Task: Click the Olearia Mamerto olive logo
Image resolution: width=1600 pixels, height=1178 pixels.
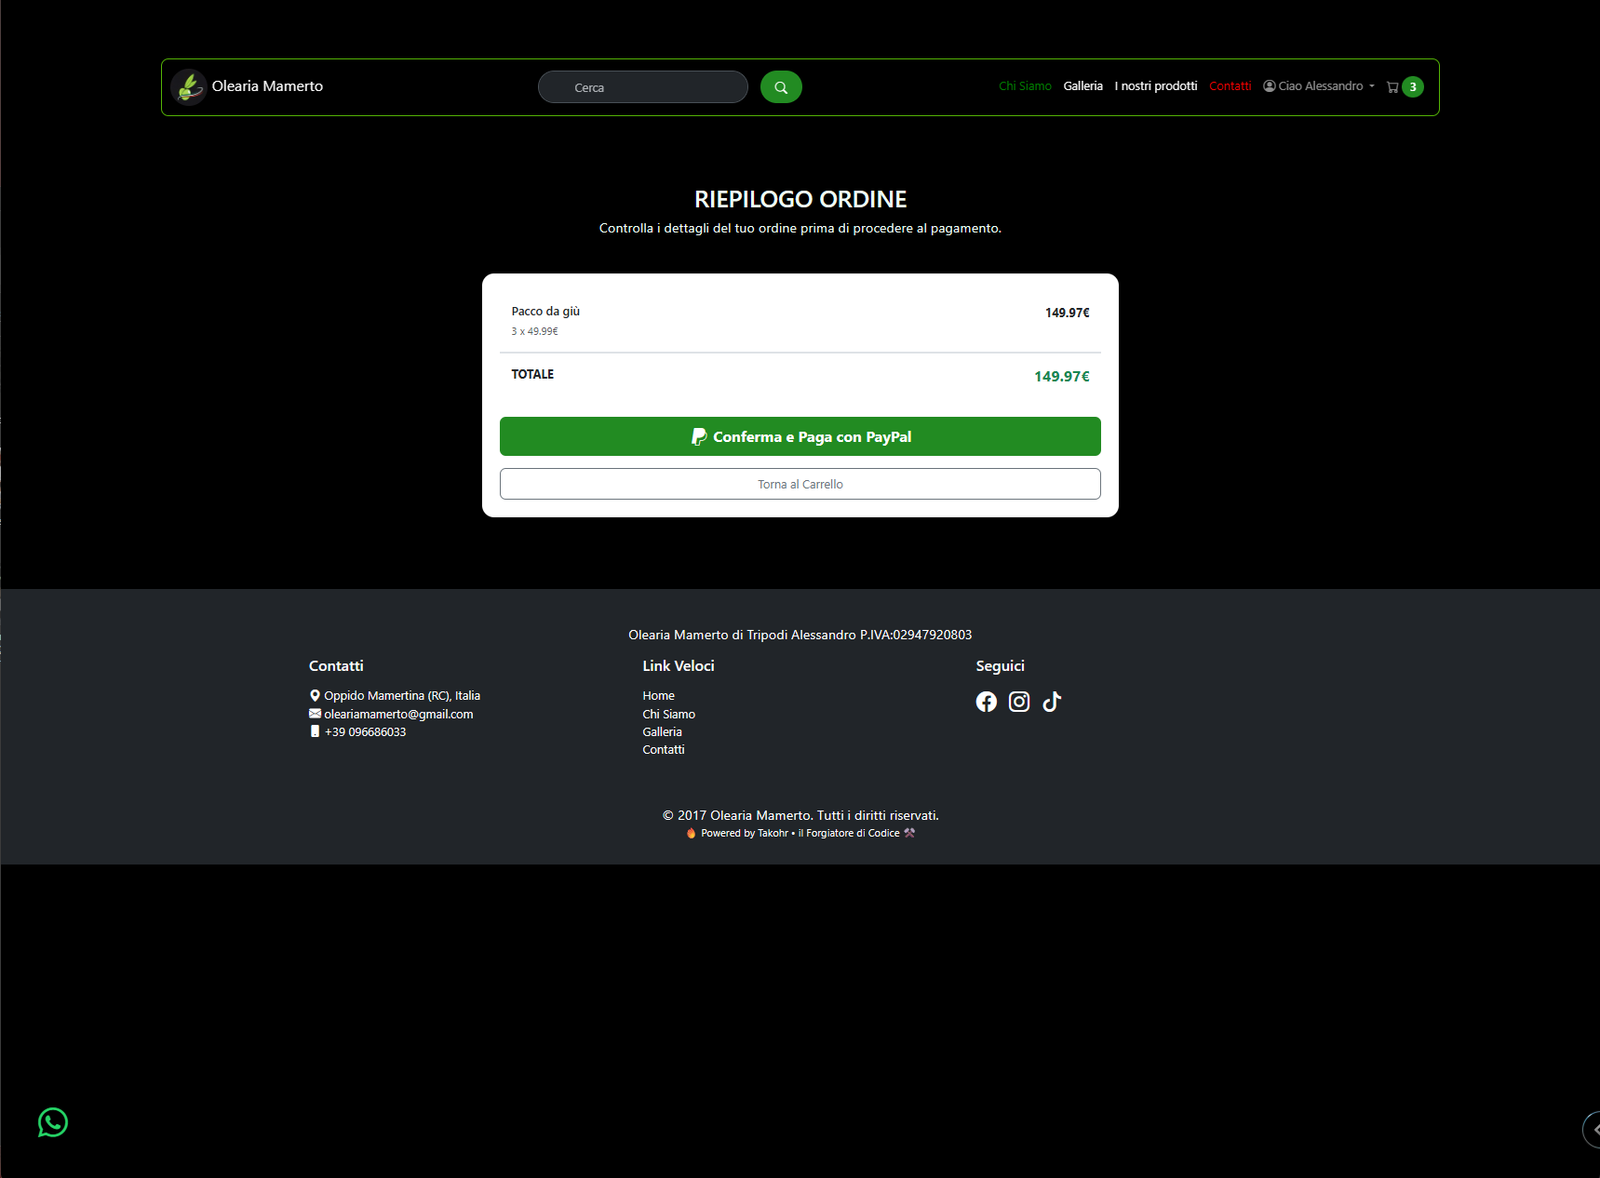Action: point(189,86)
